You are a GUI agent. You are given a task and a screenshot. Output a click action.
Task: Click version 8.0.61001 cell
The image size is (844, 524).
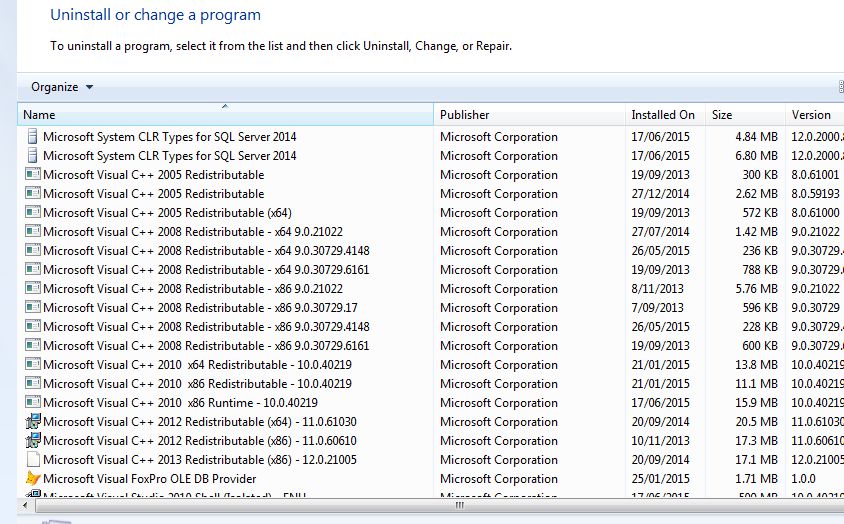(815, 174)
